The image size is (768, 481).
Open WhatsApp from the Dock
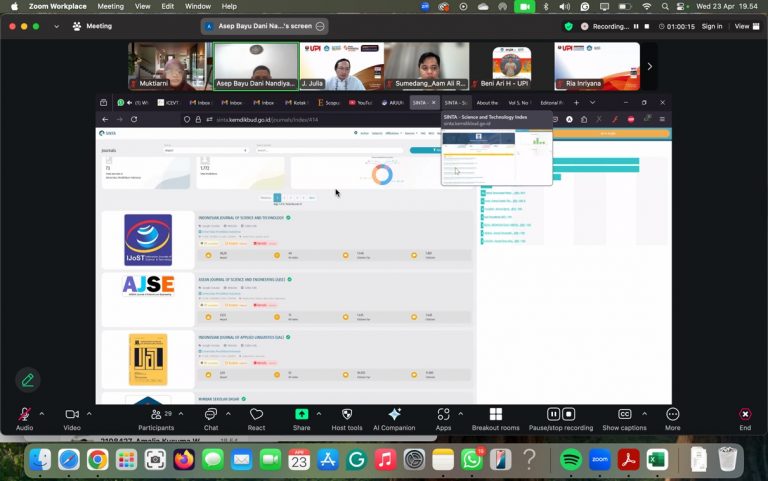coord(472,460)
